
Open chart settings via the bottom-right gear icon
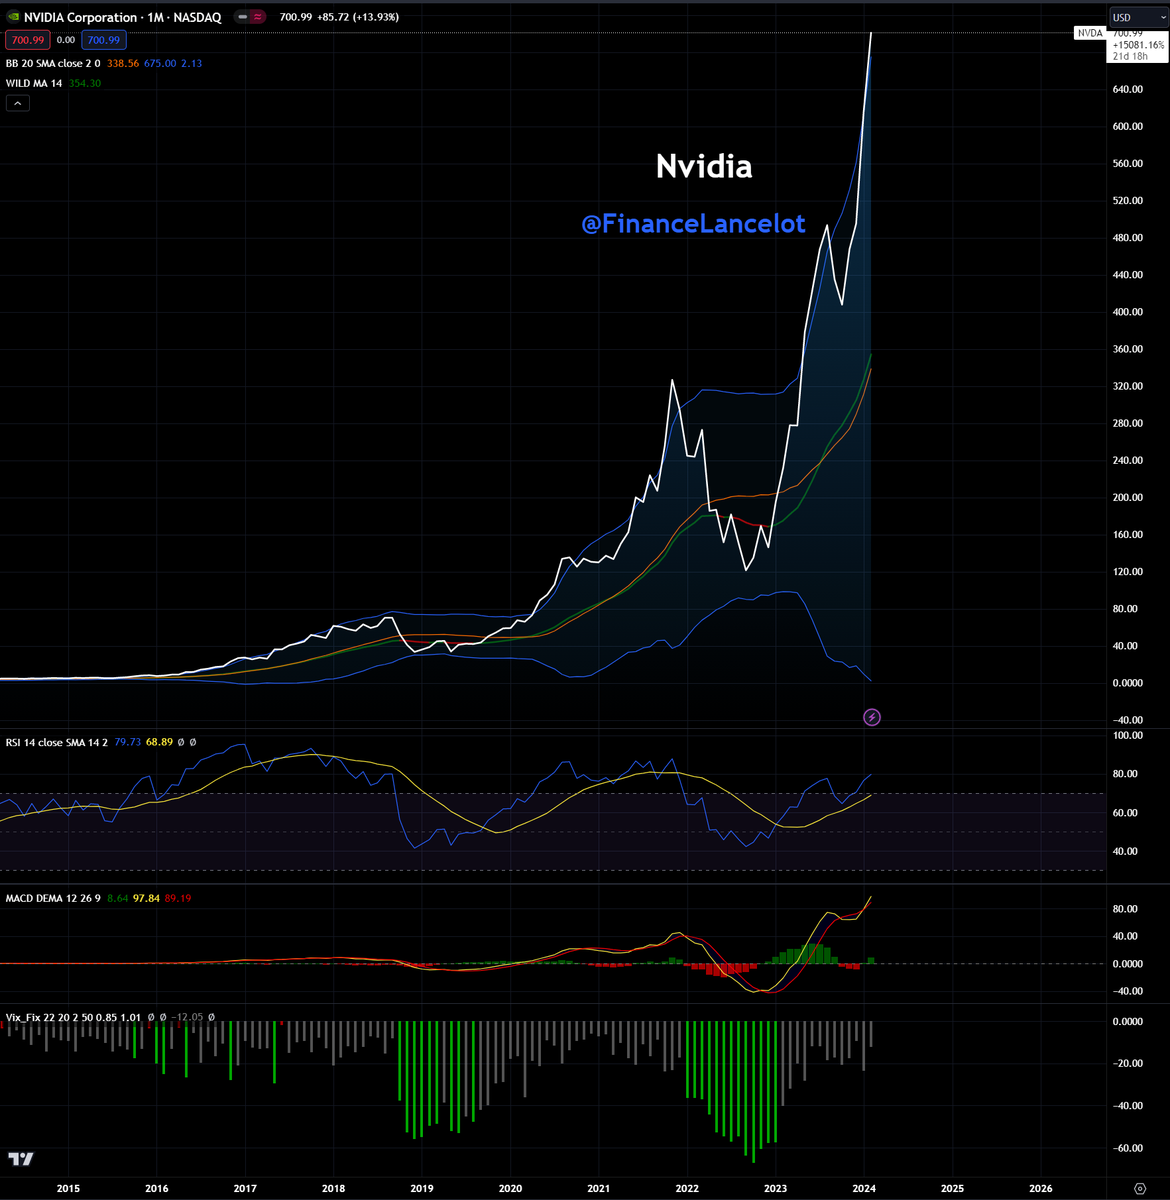point(1140,1188)
